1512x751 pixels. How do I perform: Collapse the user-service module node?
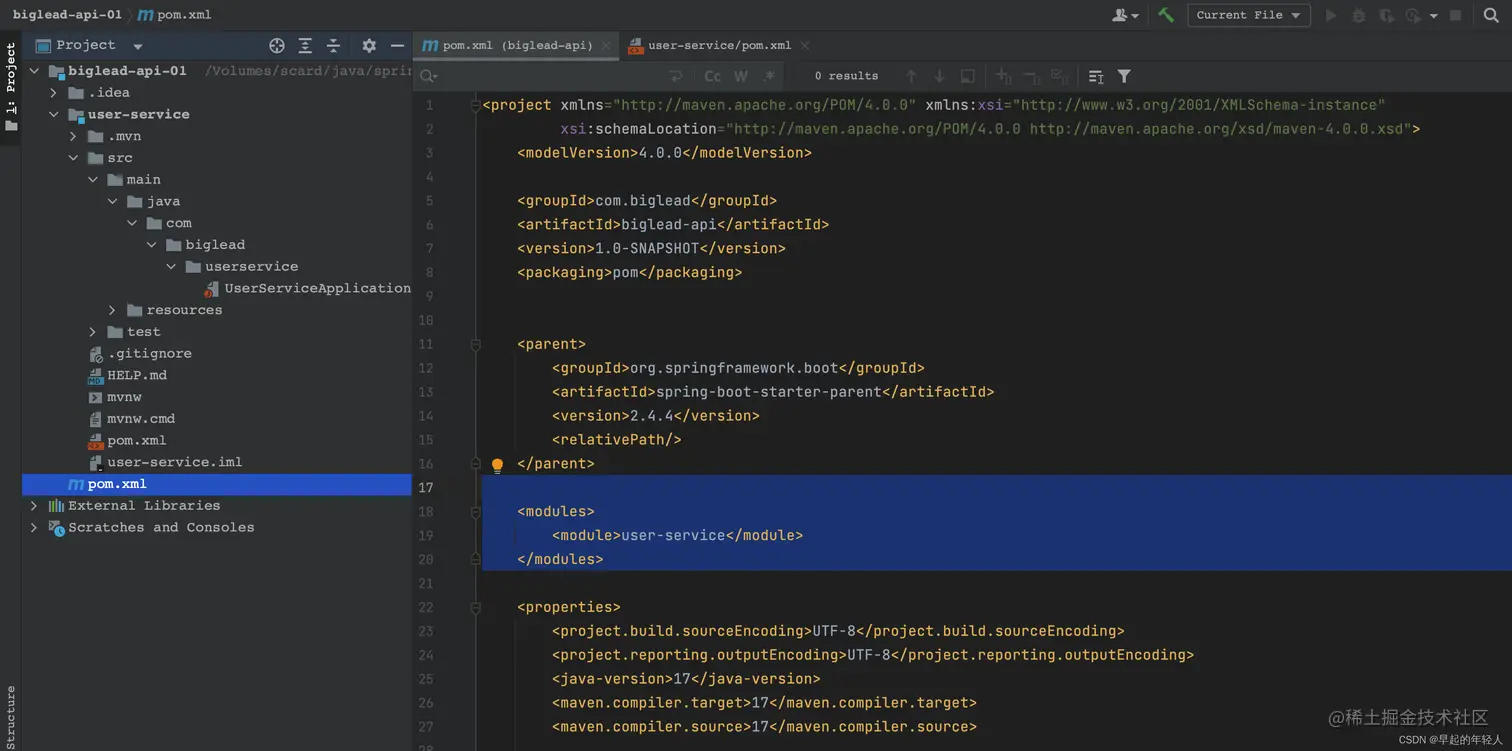coord(54,115)
